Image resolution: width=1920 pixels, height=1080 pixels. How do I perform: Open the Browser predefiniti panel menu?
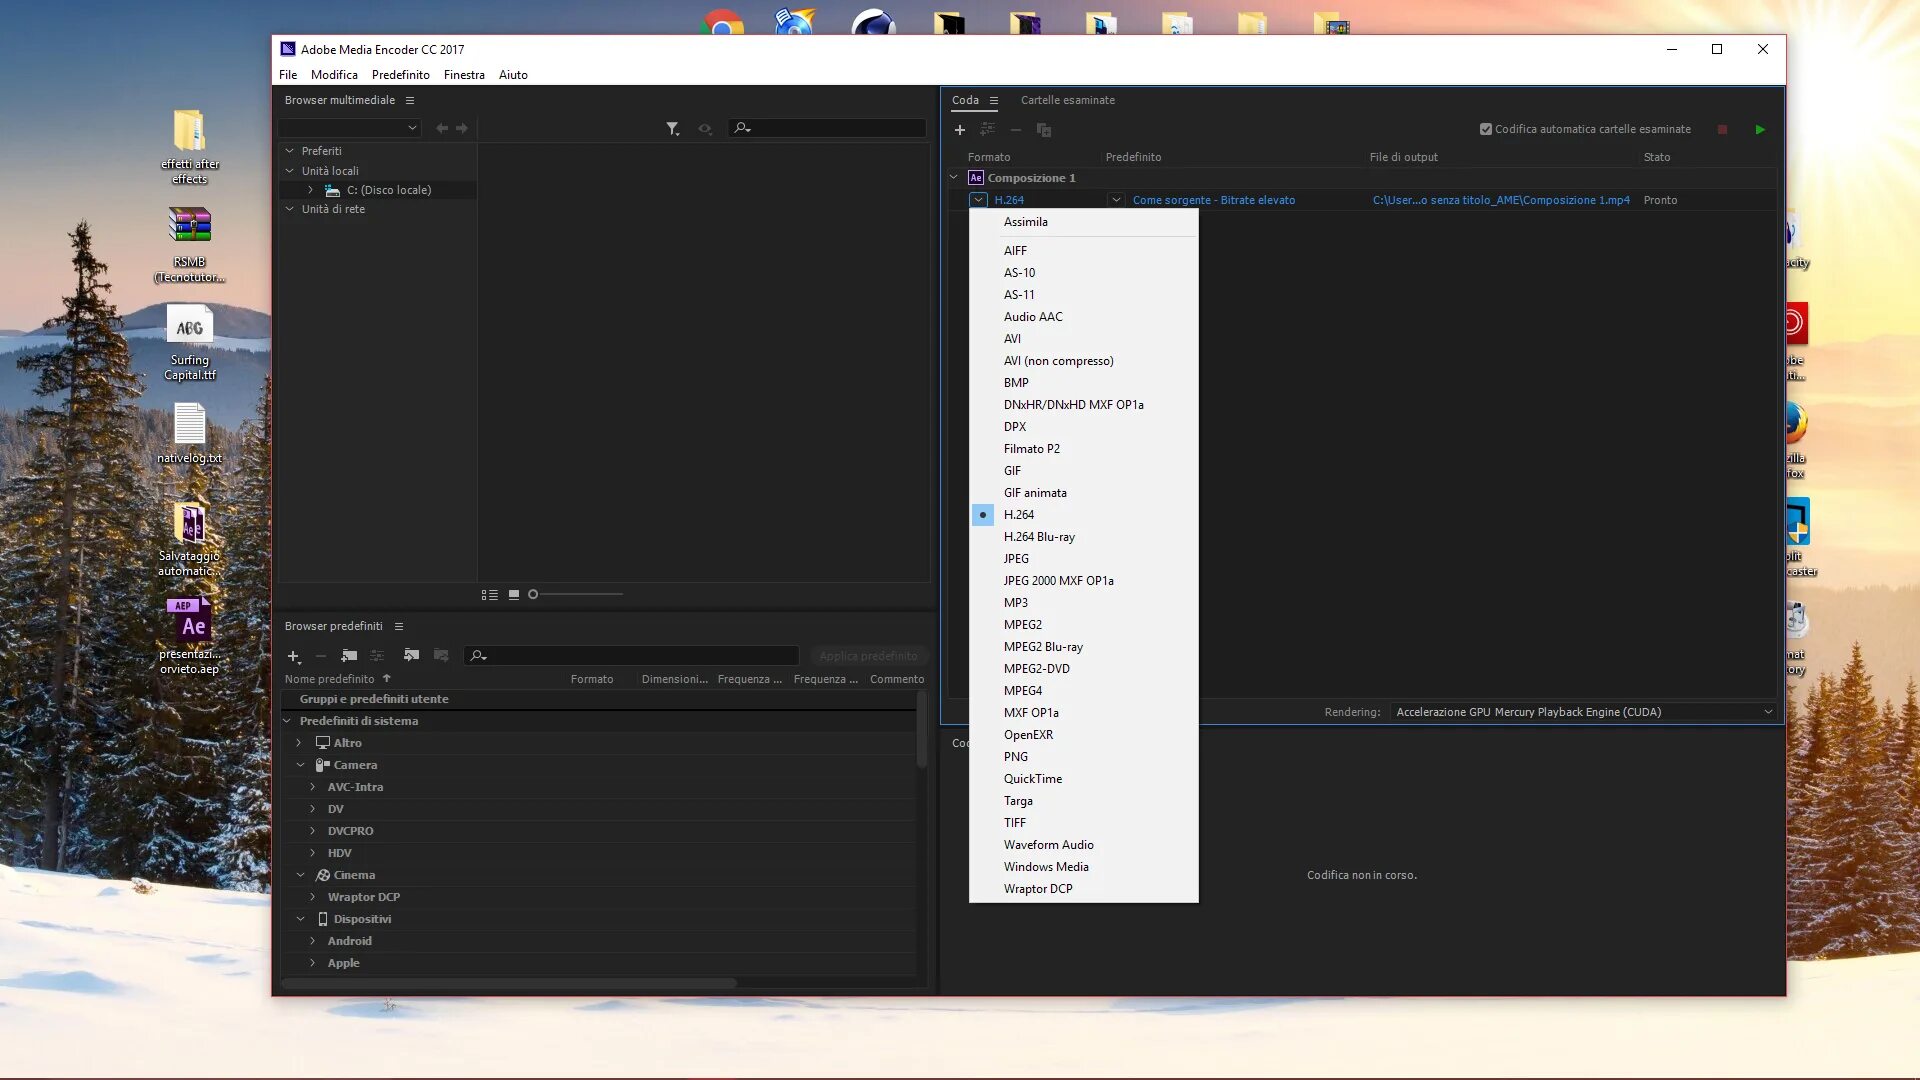point(398,626)
